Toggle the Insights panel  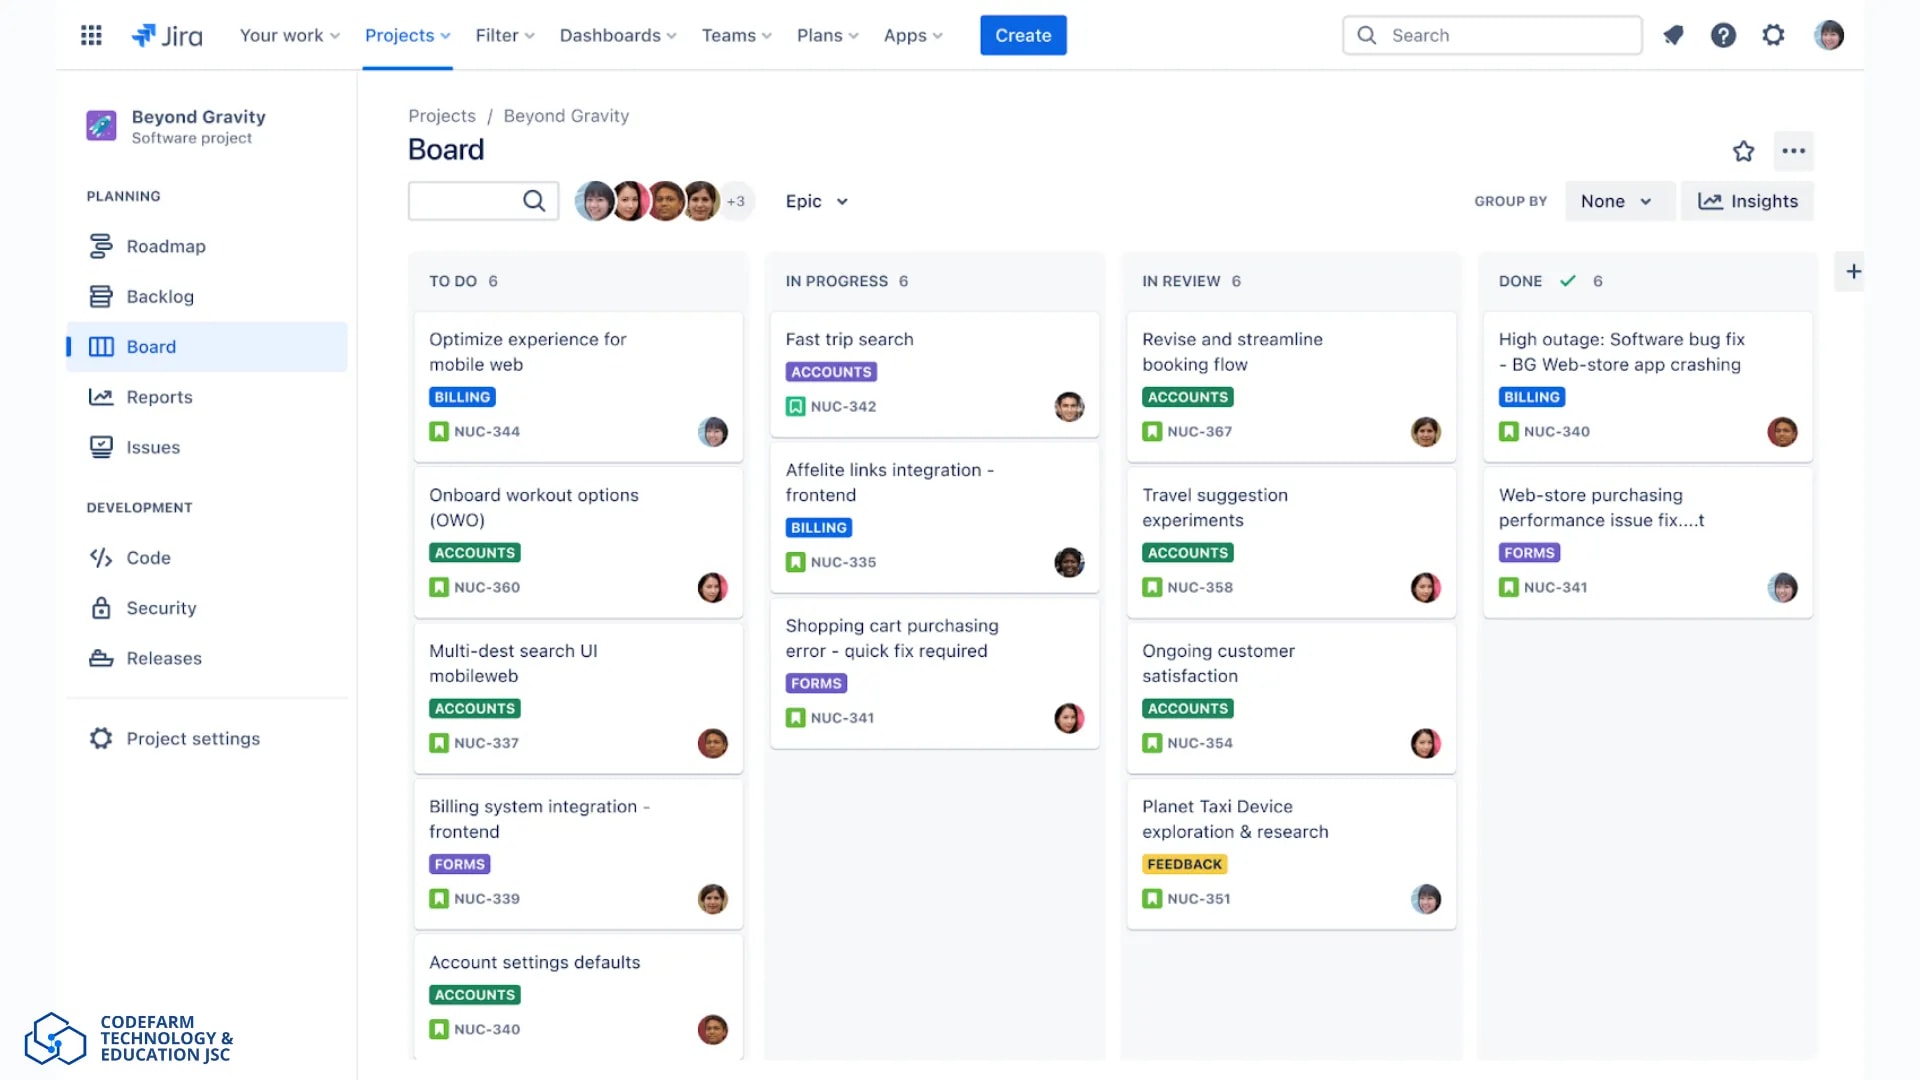1748,201
